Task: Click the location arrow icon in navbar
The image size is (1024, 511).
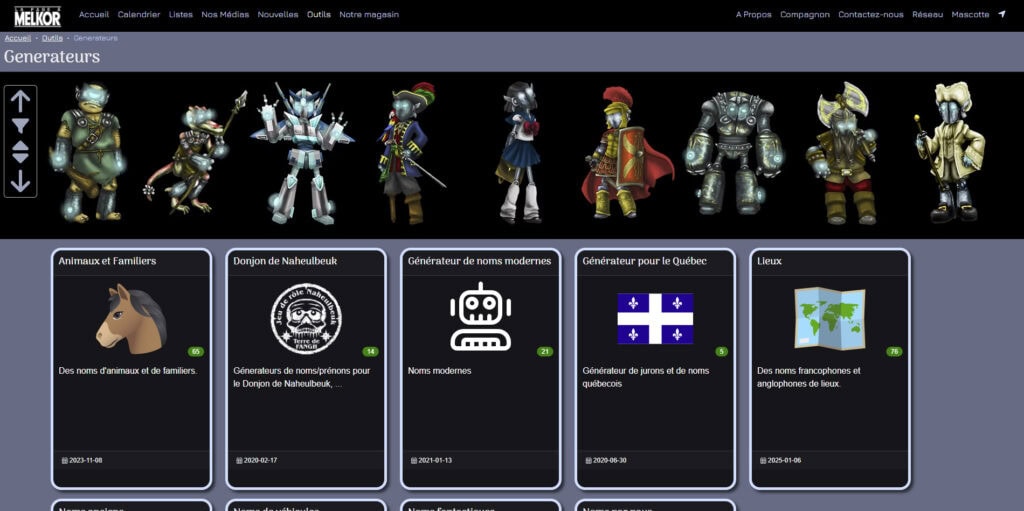Action: 1002,15
